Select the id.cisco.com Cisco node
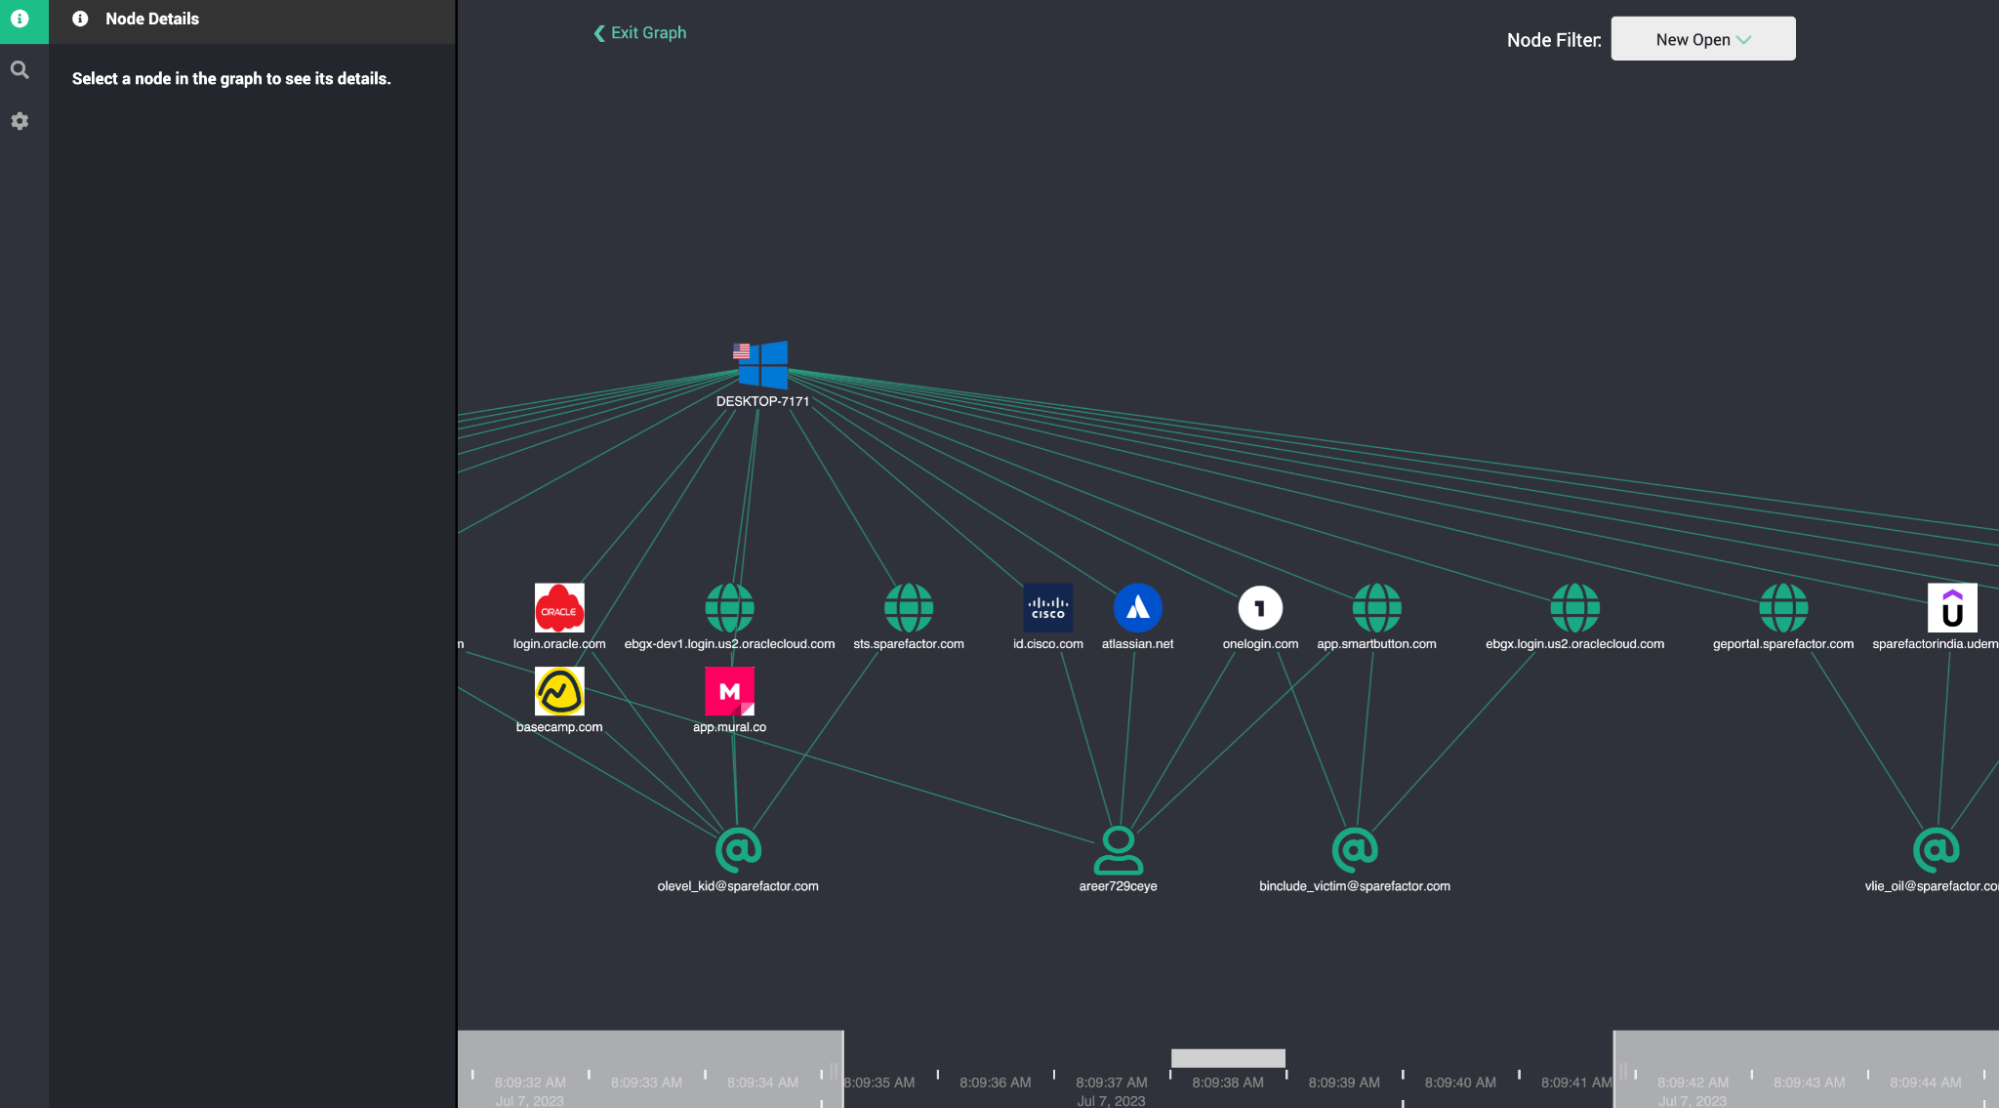Screen dimensions: 1999x1108 [1047, 607]
